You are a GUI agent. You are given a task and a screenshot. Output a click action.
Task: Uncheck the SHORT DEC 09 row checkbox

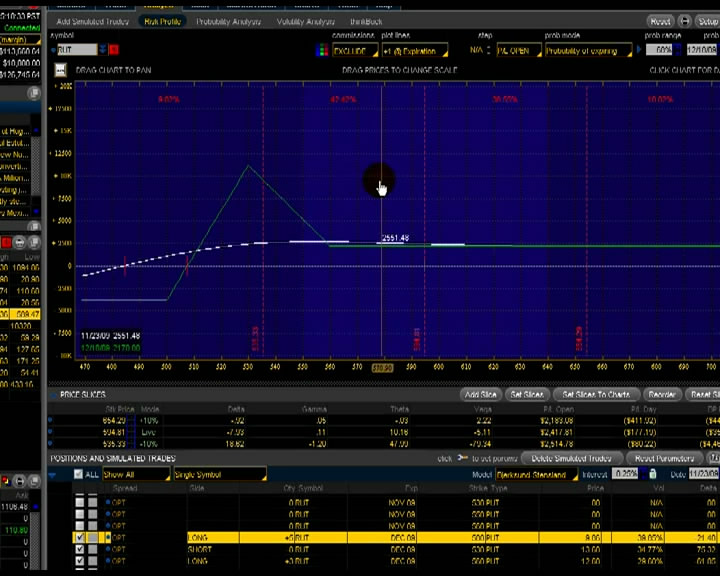point(79,549)
